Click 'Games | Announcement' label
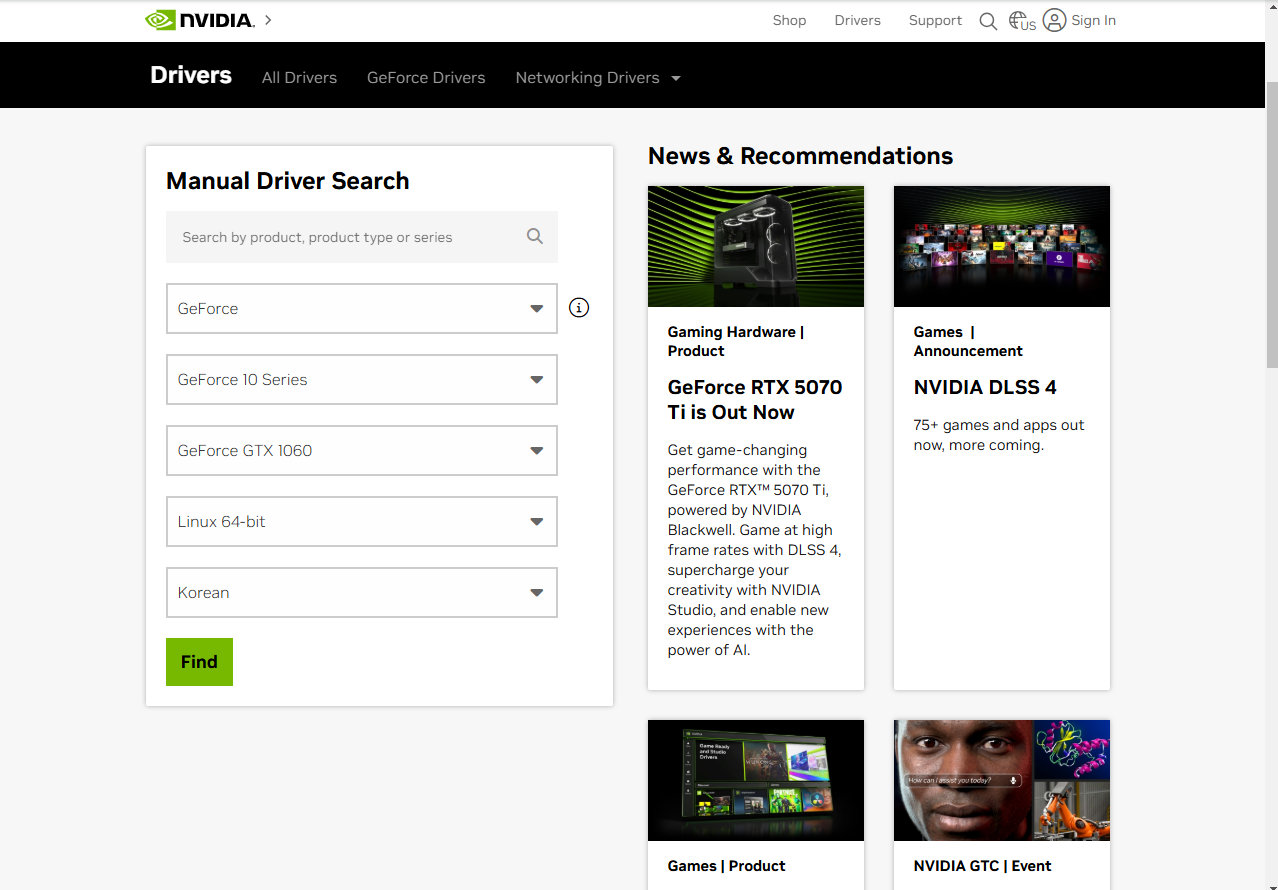The width and height of the screenshot is (1278, 890). coord(968,341)
